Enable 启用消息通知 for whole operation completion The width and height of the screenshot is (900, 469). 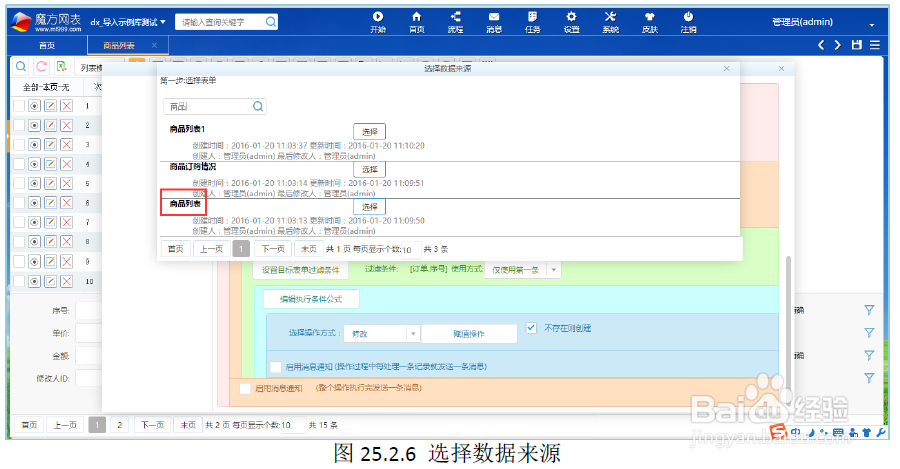click(x=245, y=389)
